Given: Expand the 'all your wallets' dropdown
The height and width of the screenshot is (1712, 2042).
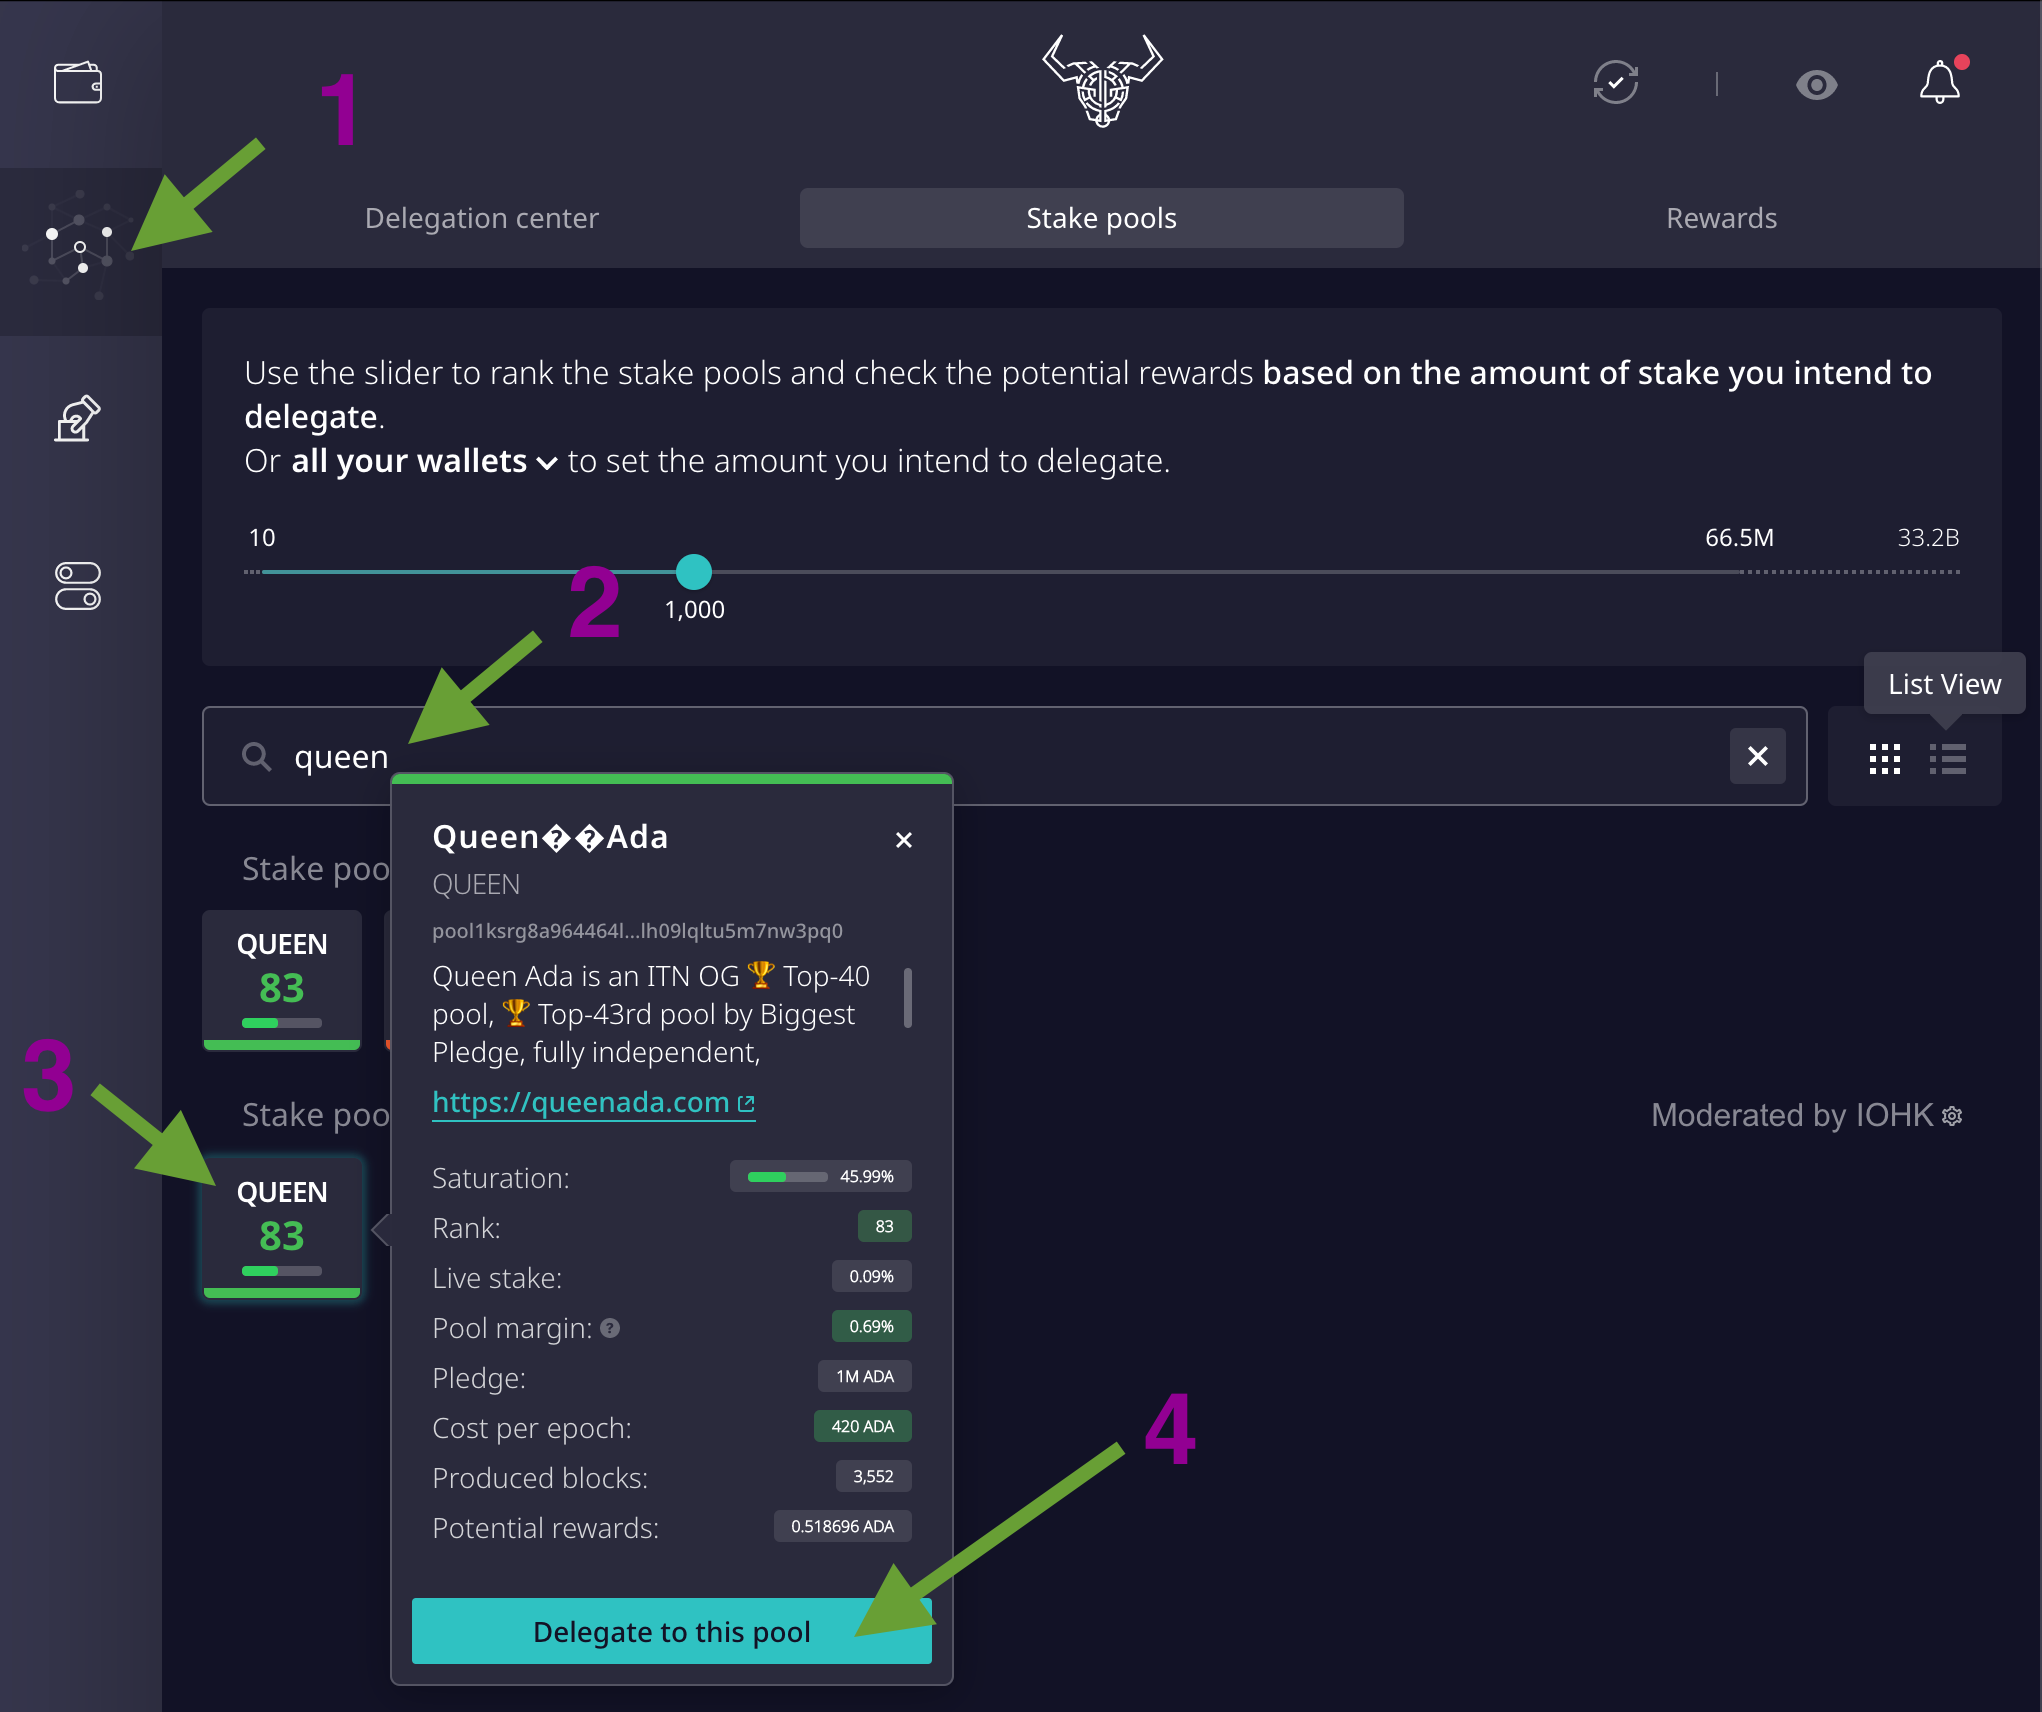Looking at the screenshot, I should point(424,461).
